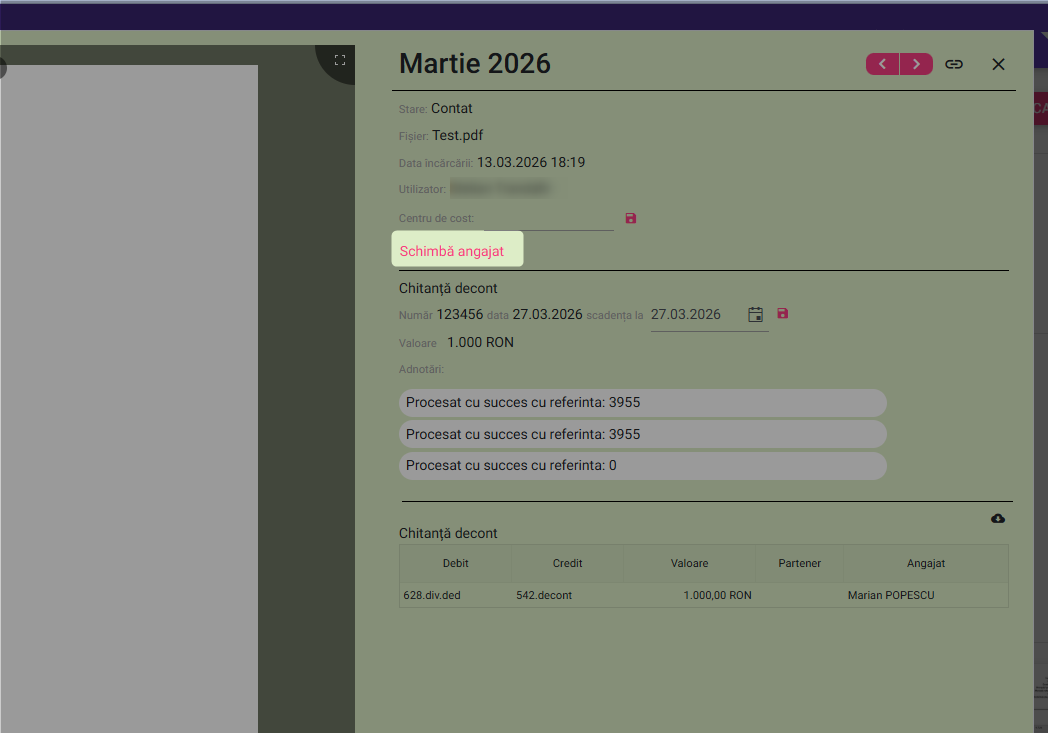Click the Marian POPESCU employee cell
1048x733 pixels.
coord(891,595)
